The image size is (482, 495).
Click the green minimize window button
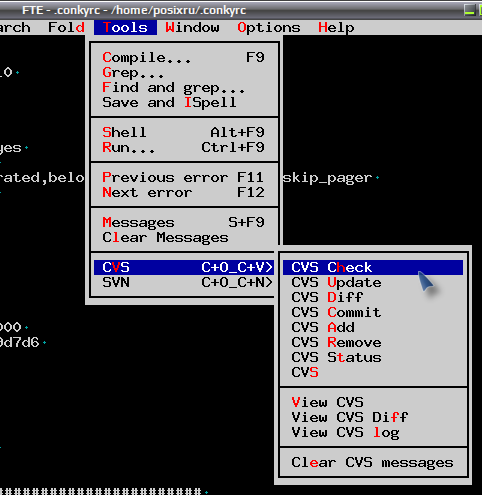pyautogui.click(x=469, y=10)
